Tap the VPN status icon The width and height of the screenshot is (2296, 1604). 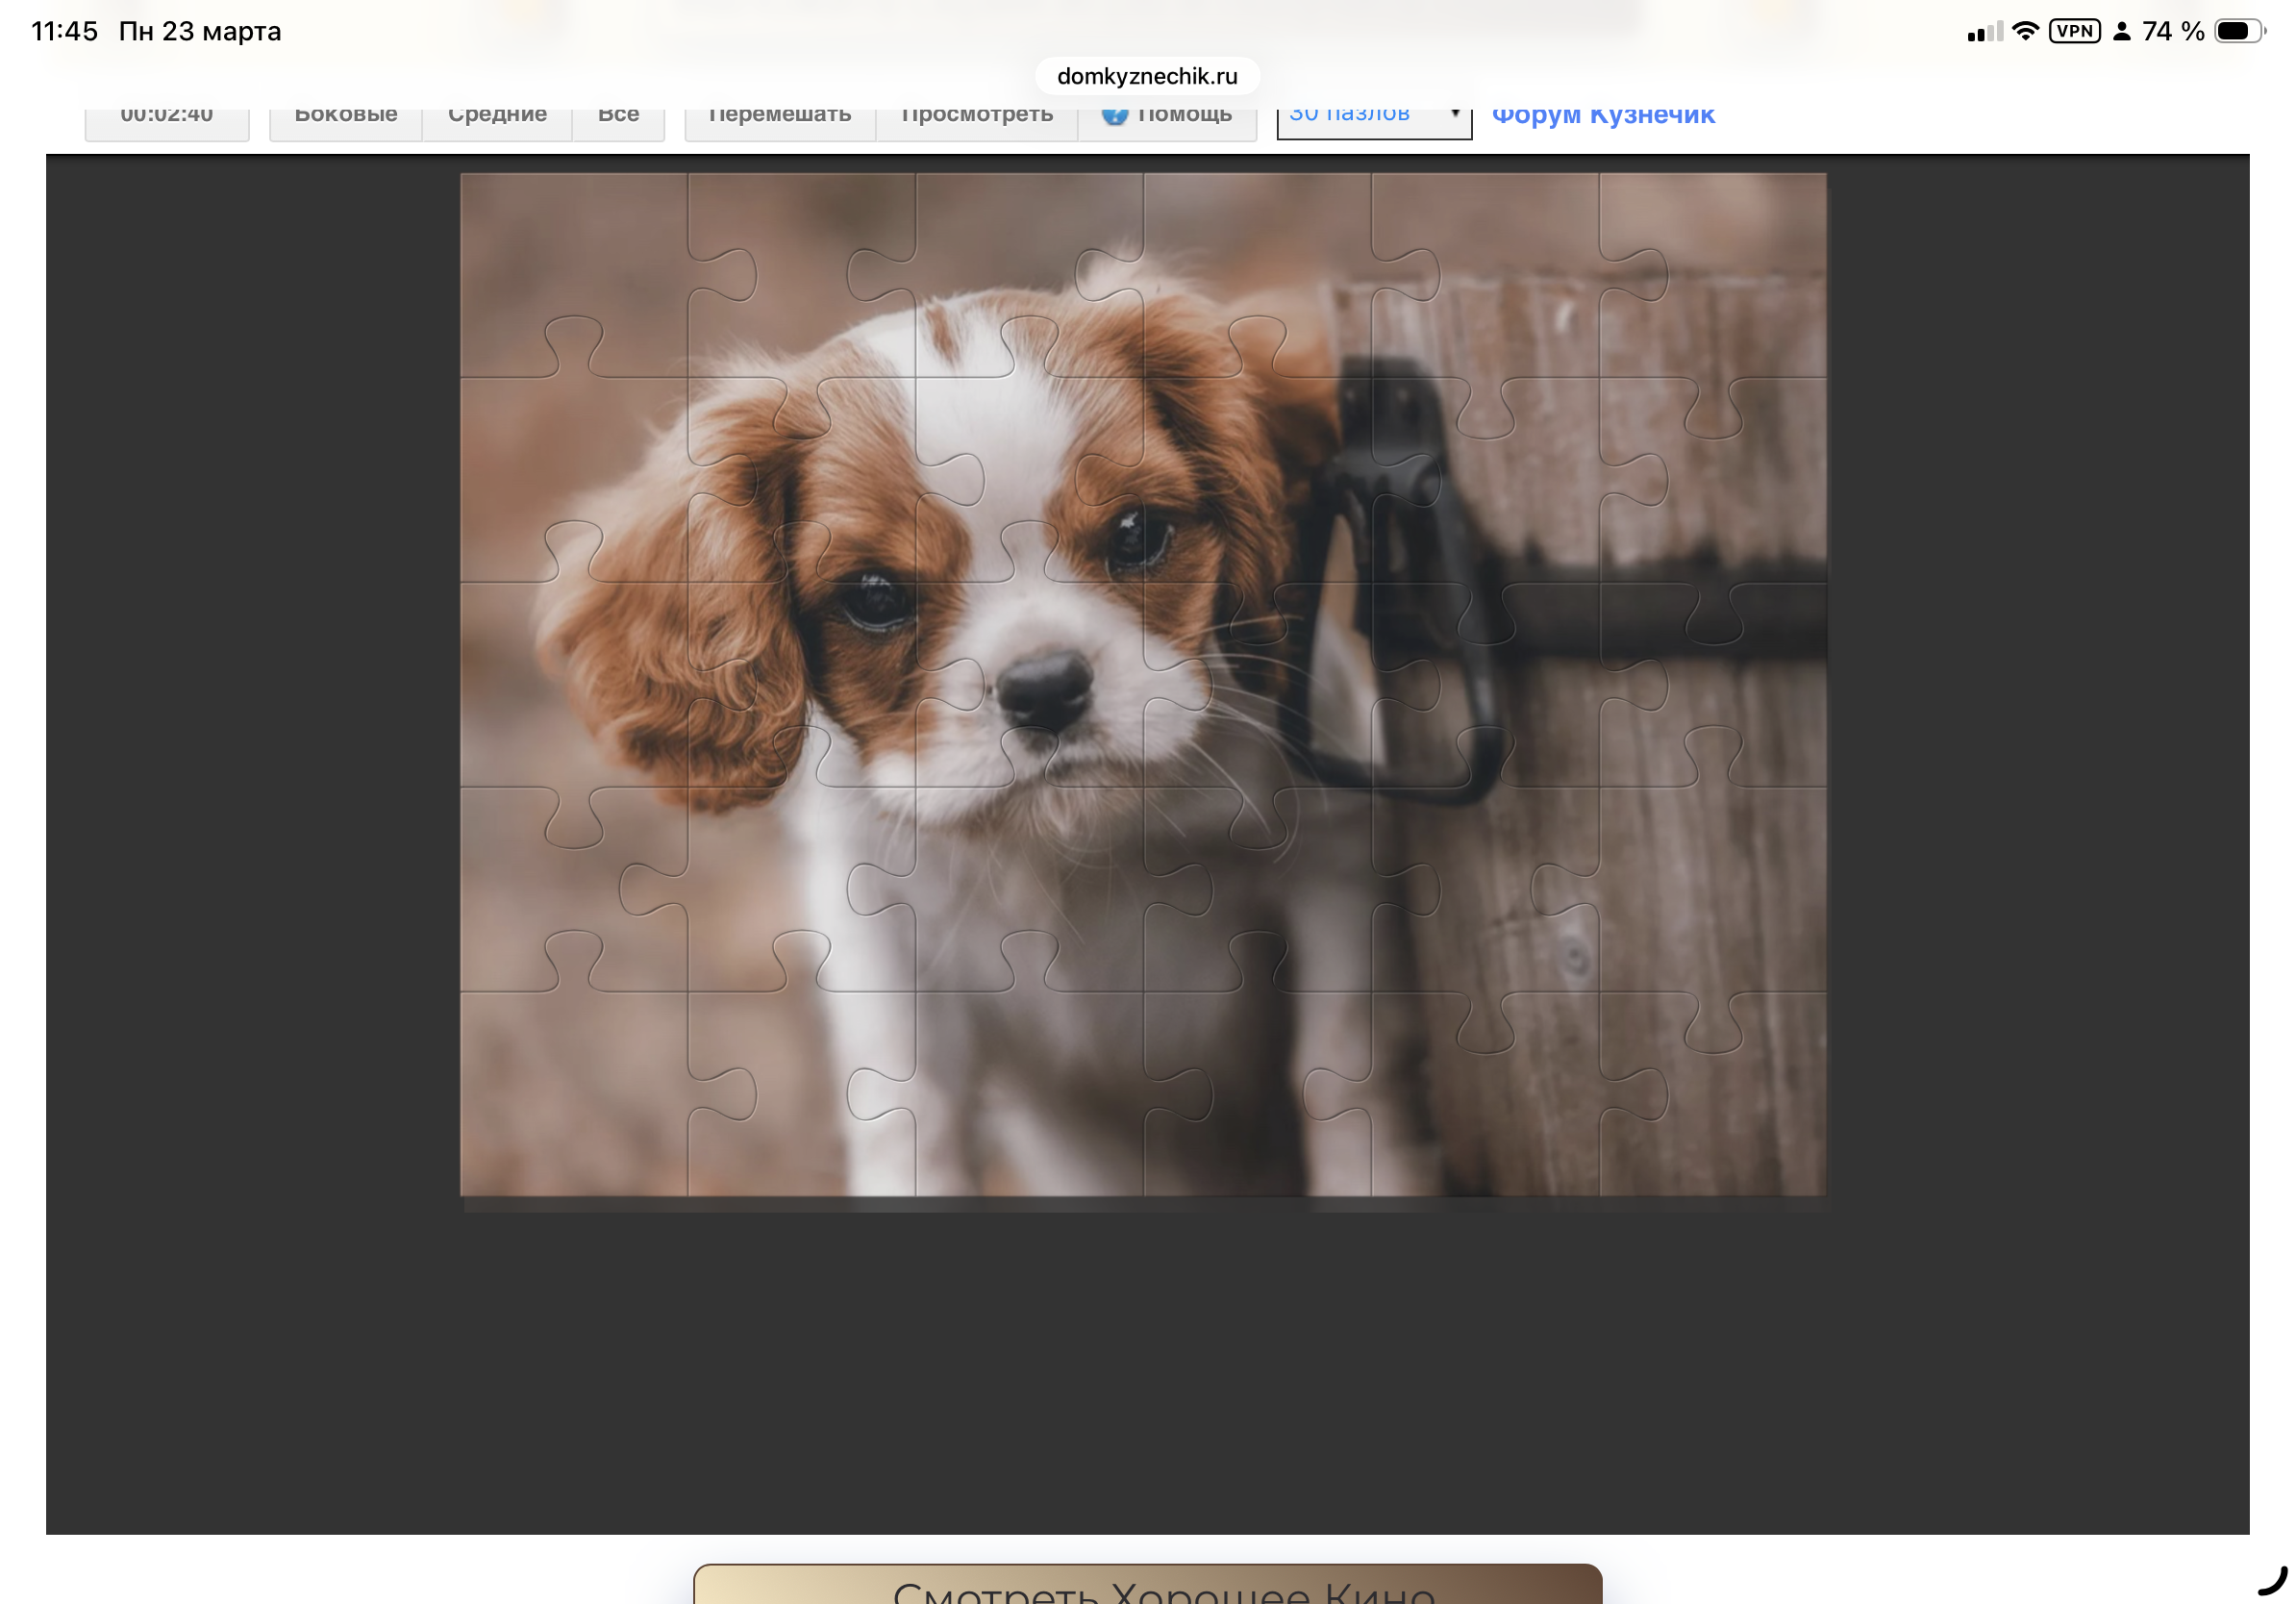point(2074,31)
